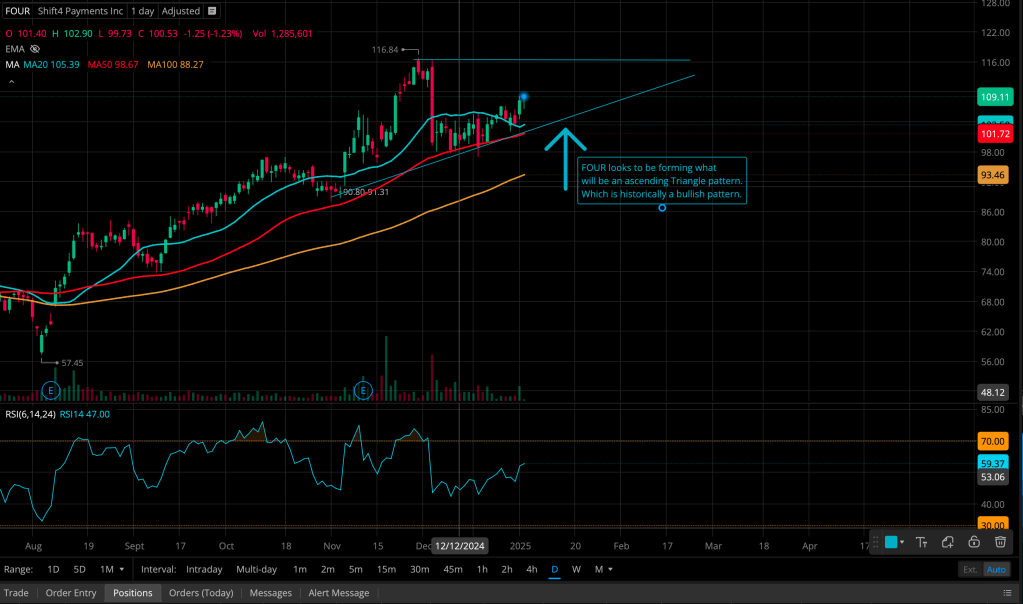Toggle EMA visibility with the eye icon
1023x604 pixels.
pyautogui.click(x=34, y=48)
